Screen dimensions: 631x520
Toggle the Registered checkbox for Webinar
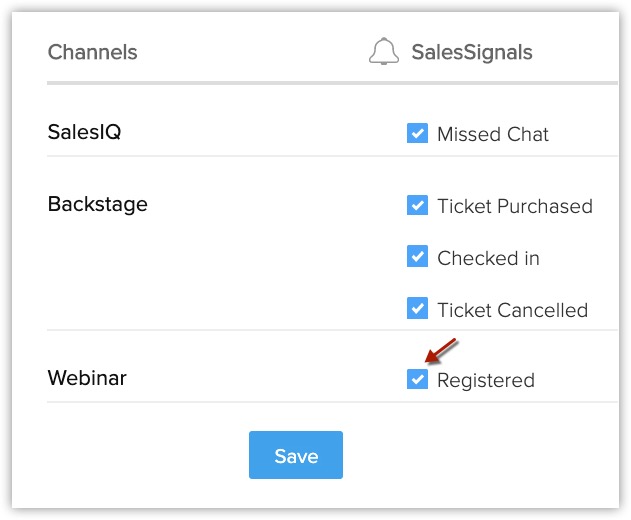pos(418,379)
